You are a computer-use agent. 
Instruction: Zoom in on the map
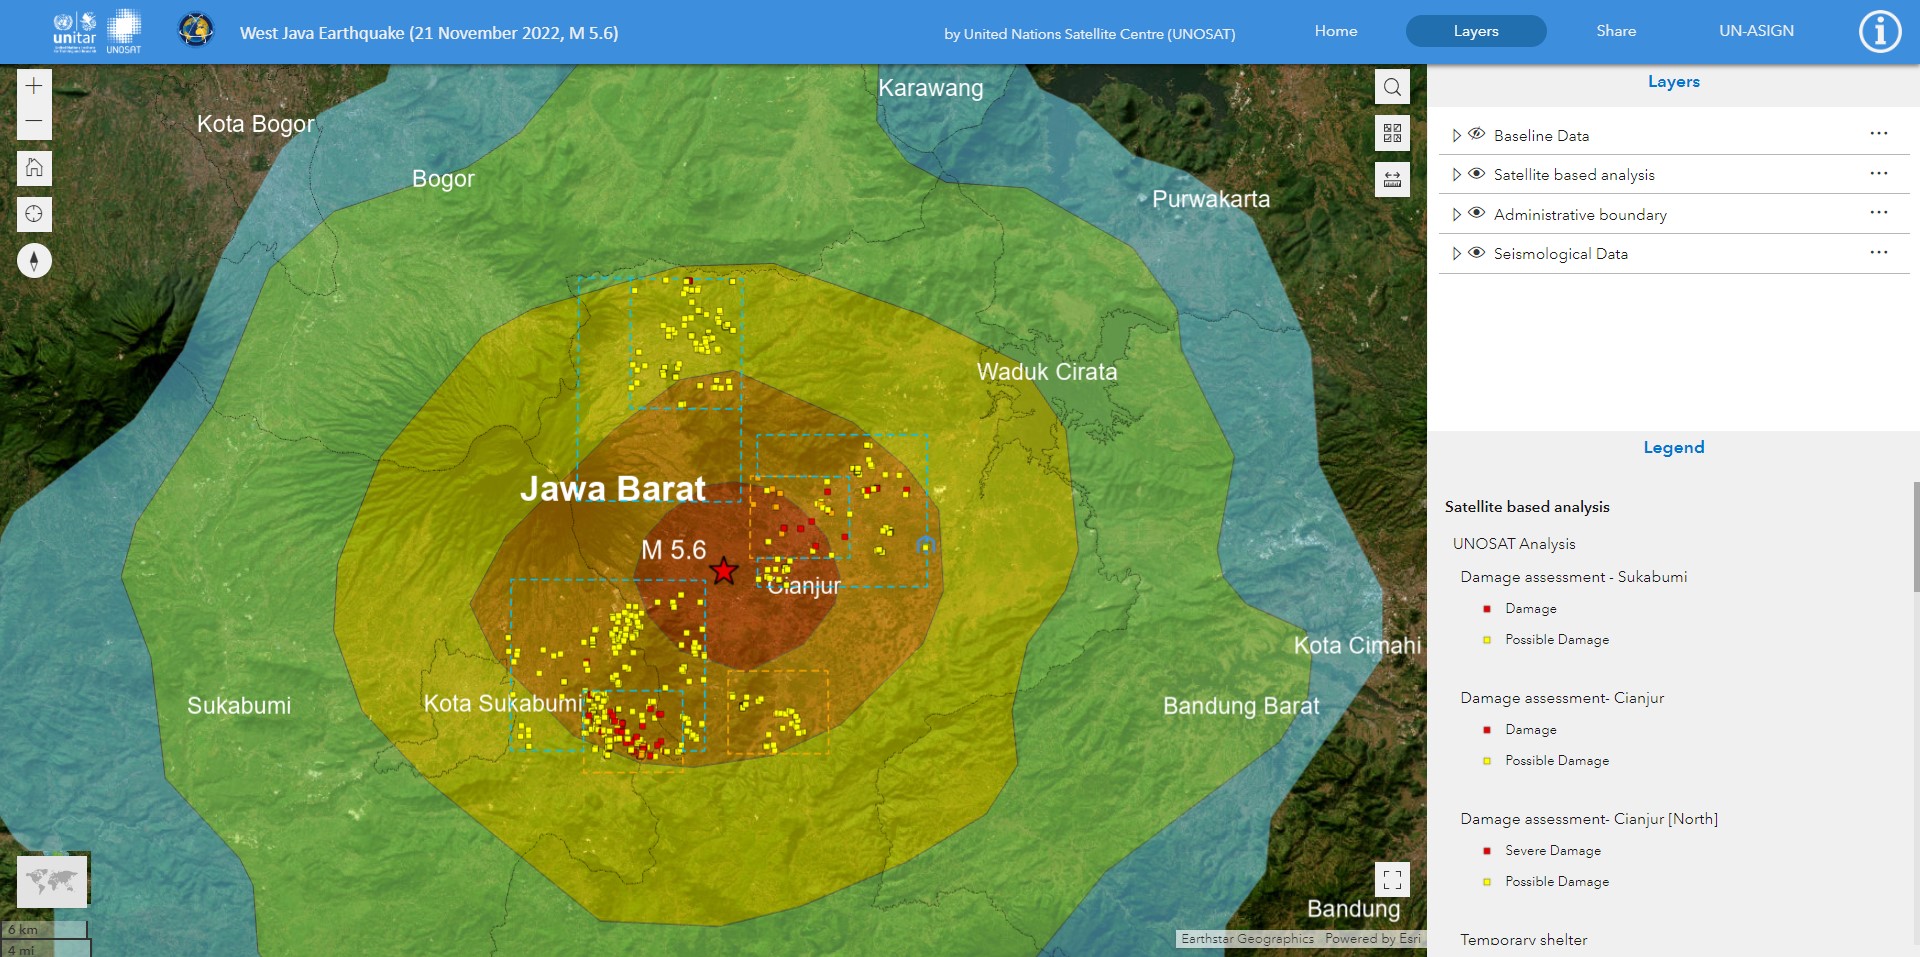coord(34,86)
